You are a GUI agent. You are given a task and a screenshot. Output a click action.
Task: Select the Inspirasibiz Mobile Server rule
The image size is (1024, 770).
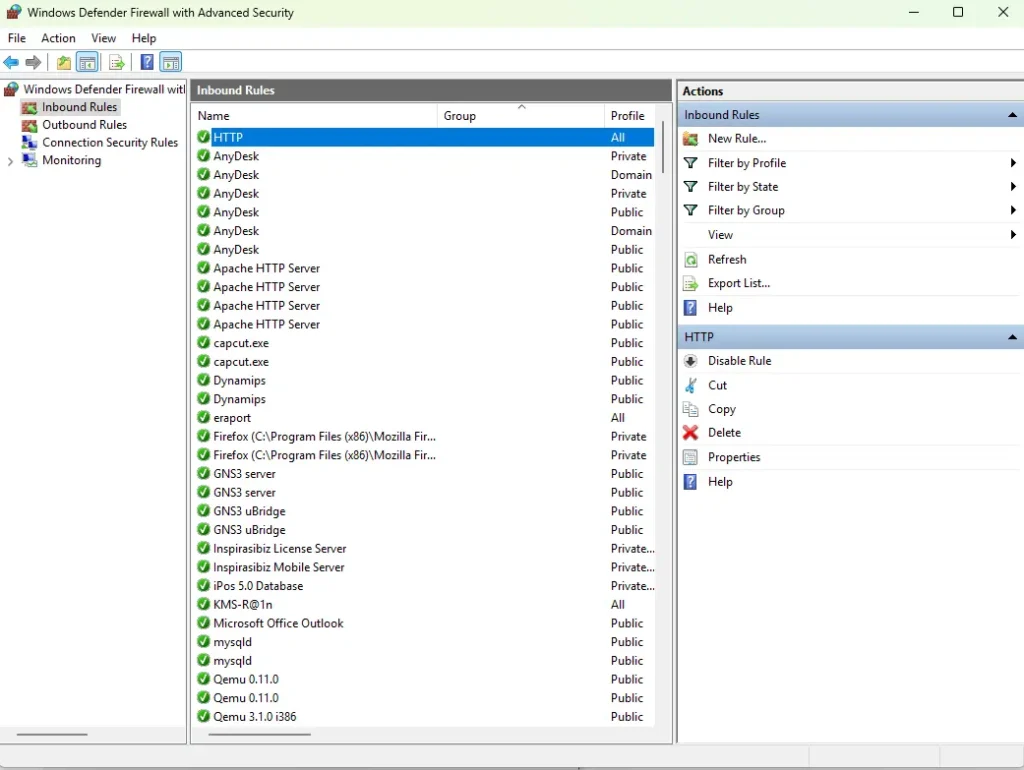[x=425, y=567]
